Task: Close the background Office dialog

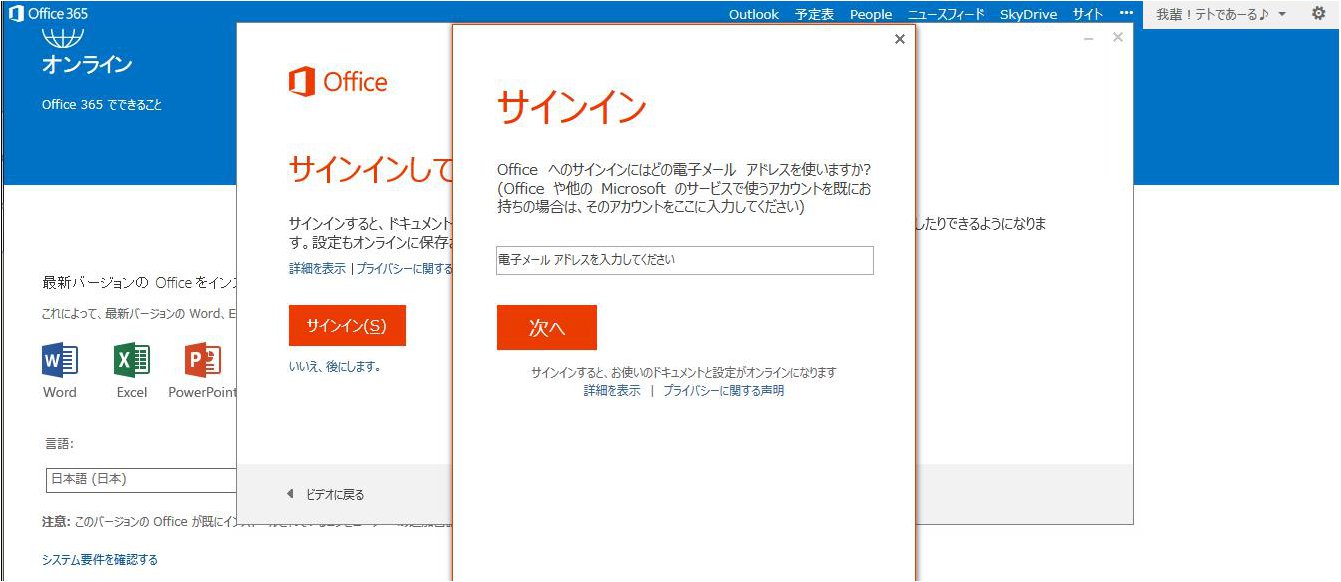Action: pos(1118,37)
